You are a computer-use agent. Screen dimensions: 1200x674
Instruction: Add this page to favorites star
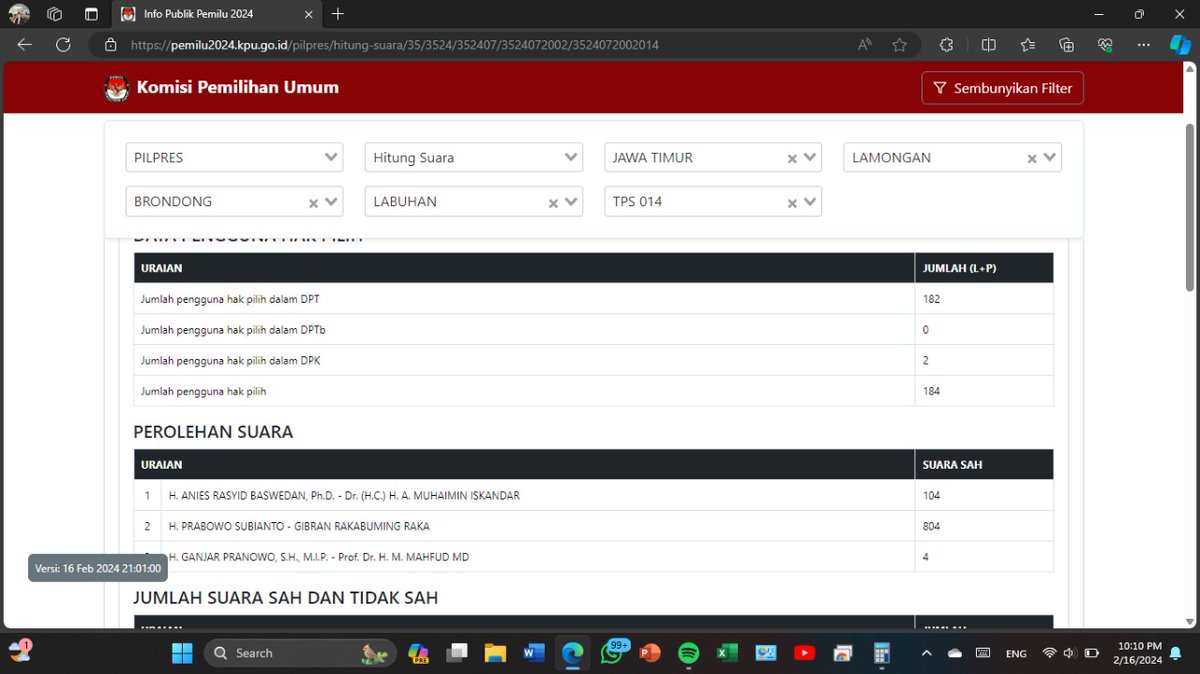coord(899,44)
